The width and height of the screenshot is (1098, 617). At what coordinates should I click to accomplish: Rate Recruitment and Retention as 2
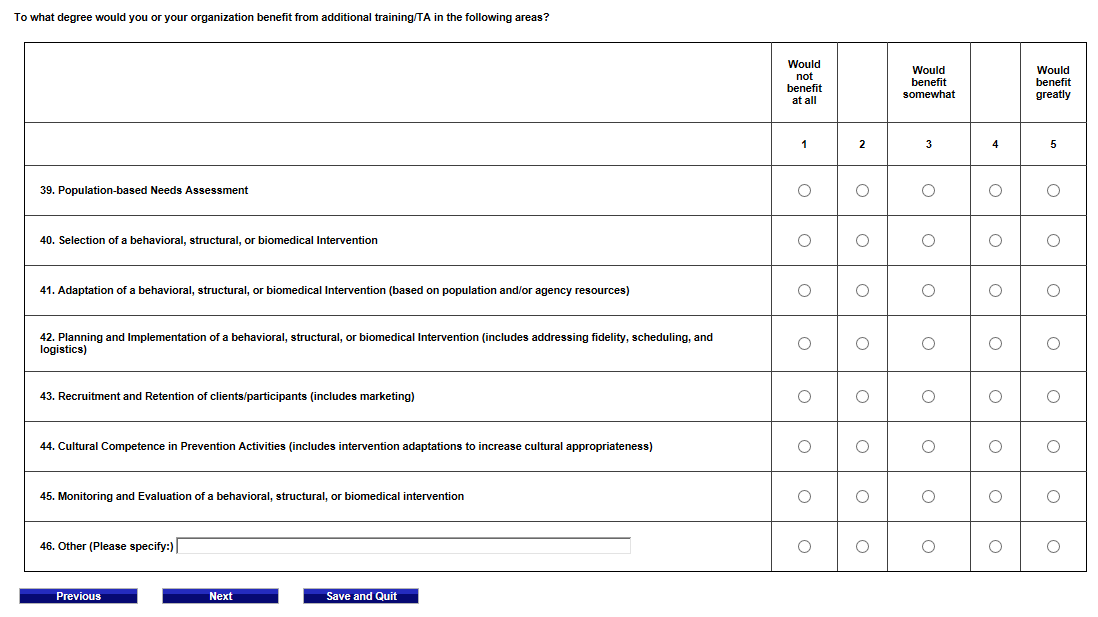(862, 397)
